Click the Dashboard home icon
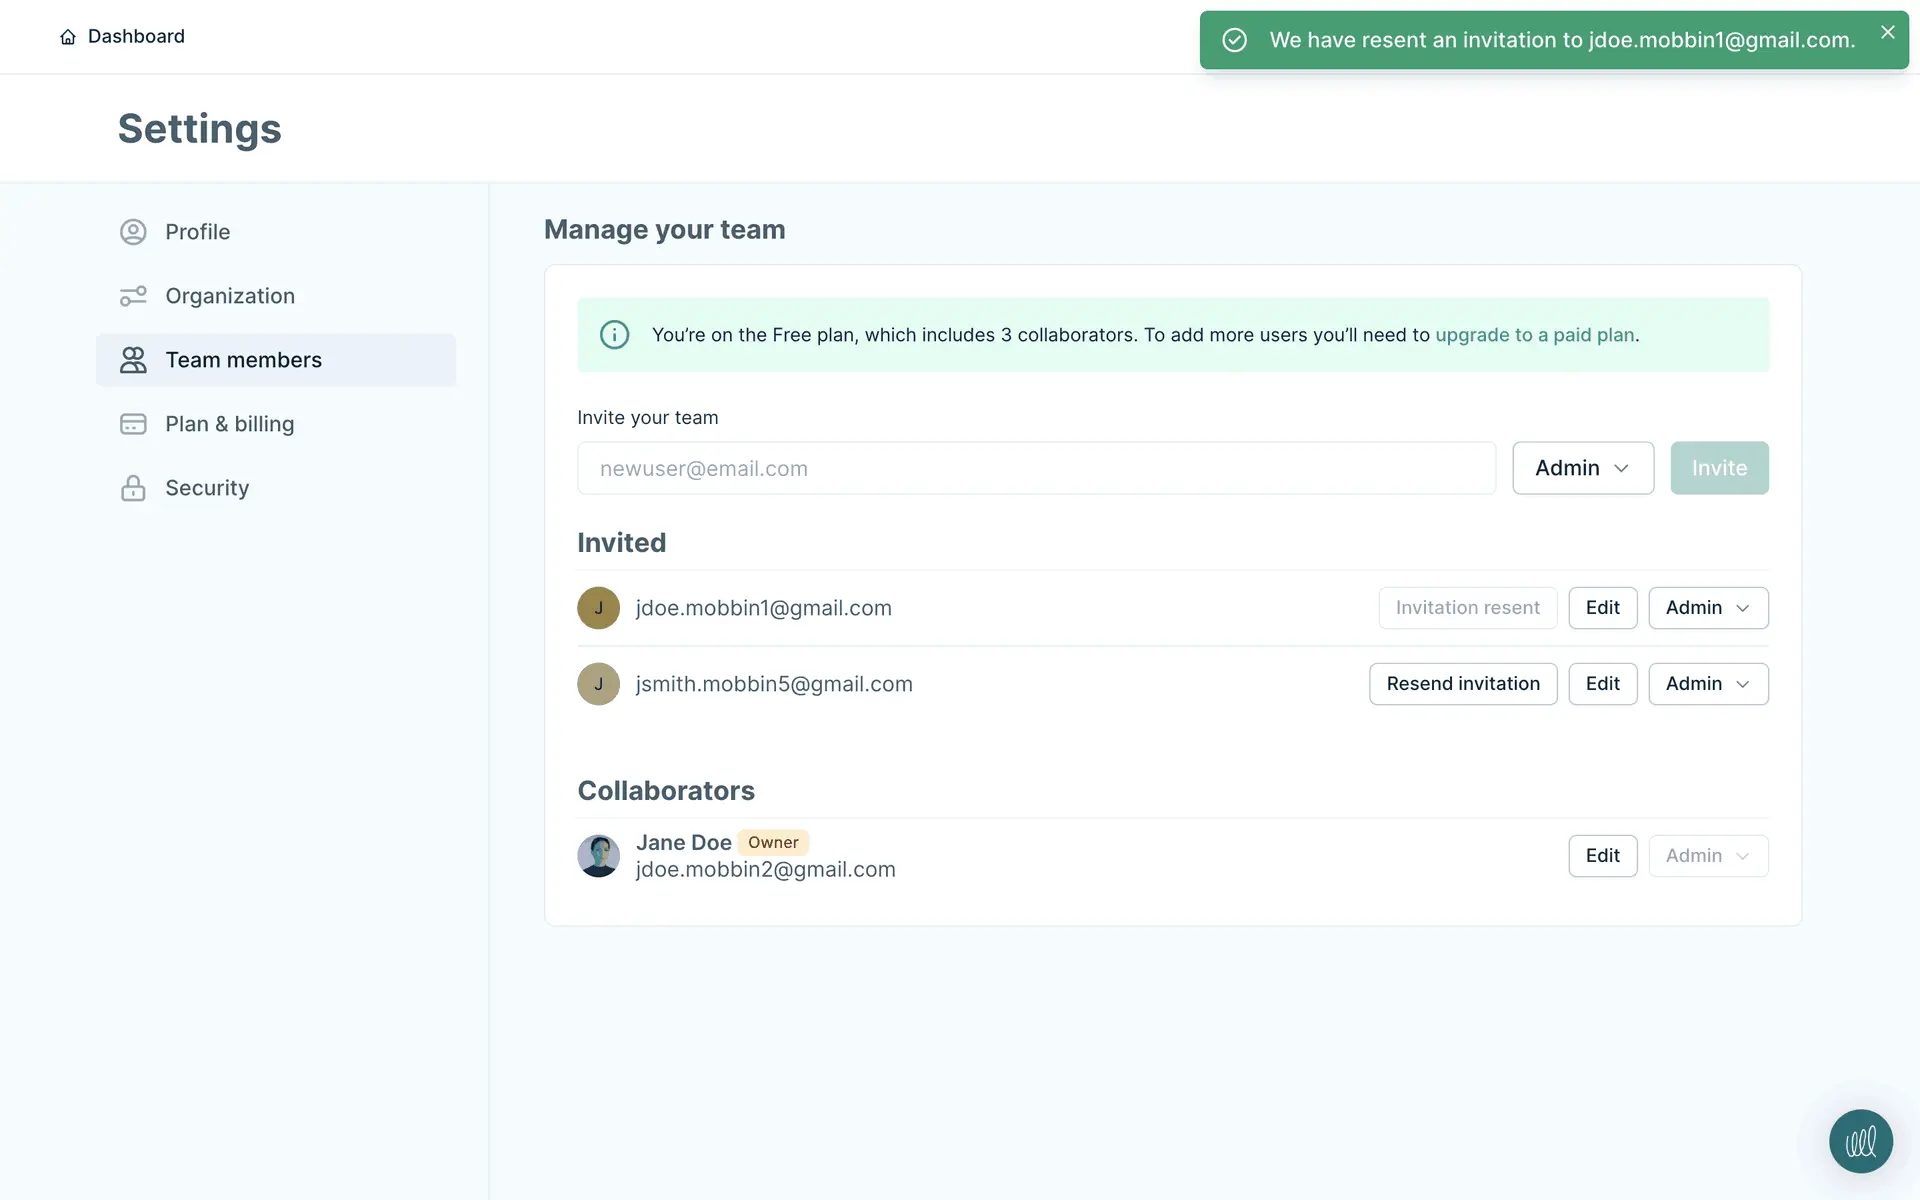 [68, 37]
